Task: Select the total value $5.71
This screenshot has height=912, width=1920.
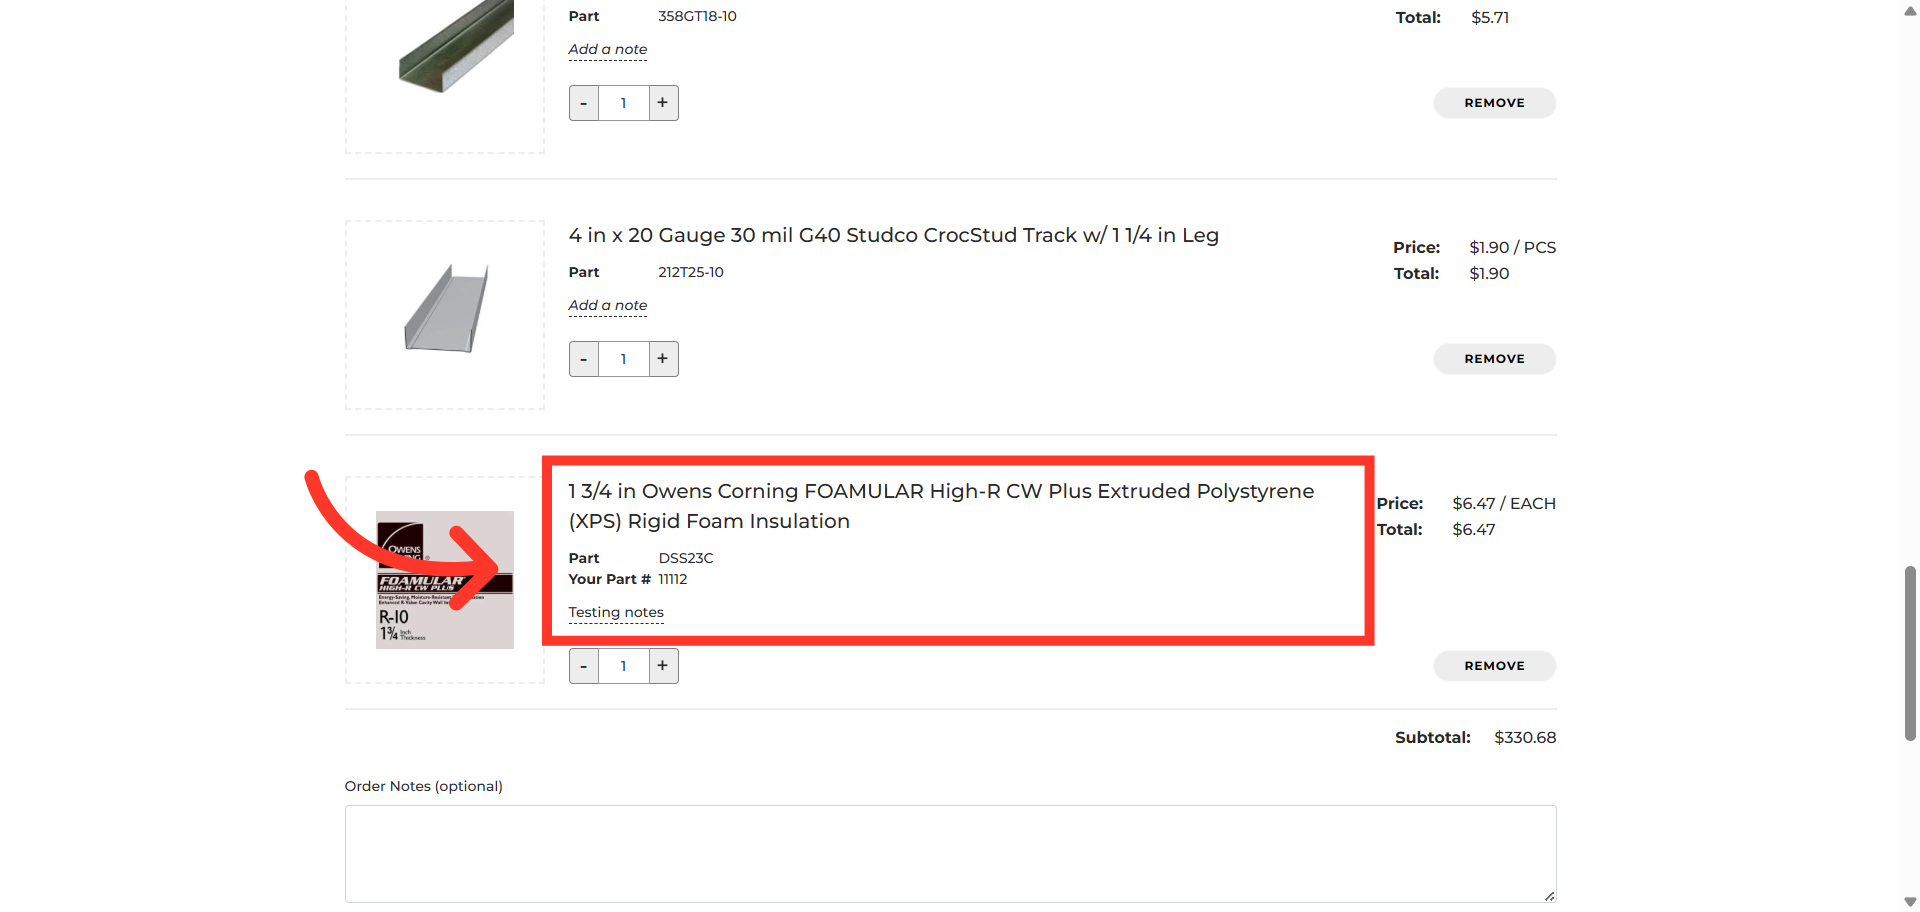Action: click(1490, 17)
